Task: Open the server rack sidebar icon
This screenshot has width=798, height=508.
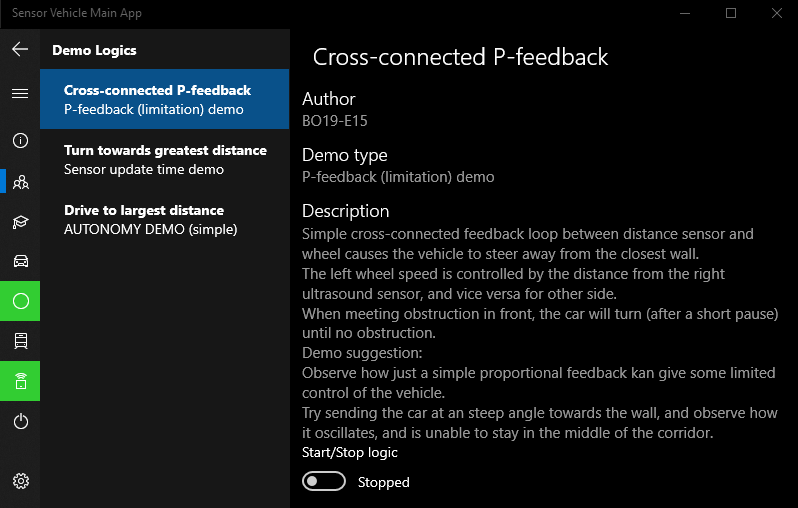Action: [x=20, y=341]
